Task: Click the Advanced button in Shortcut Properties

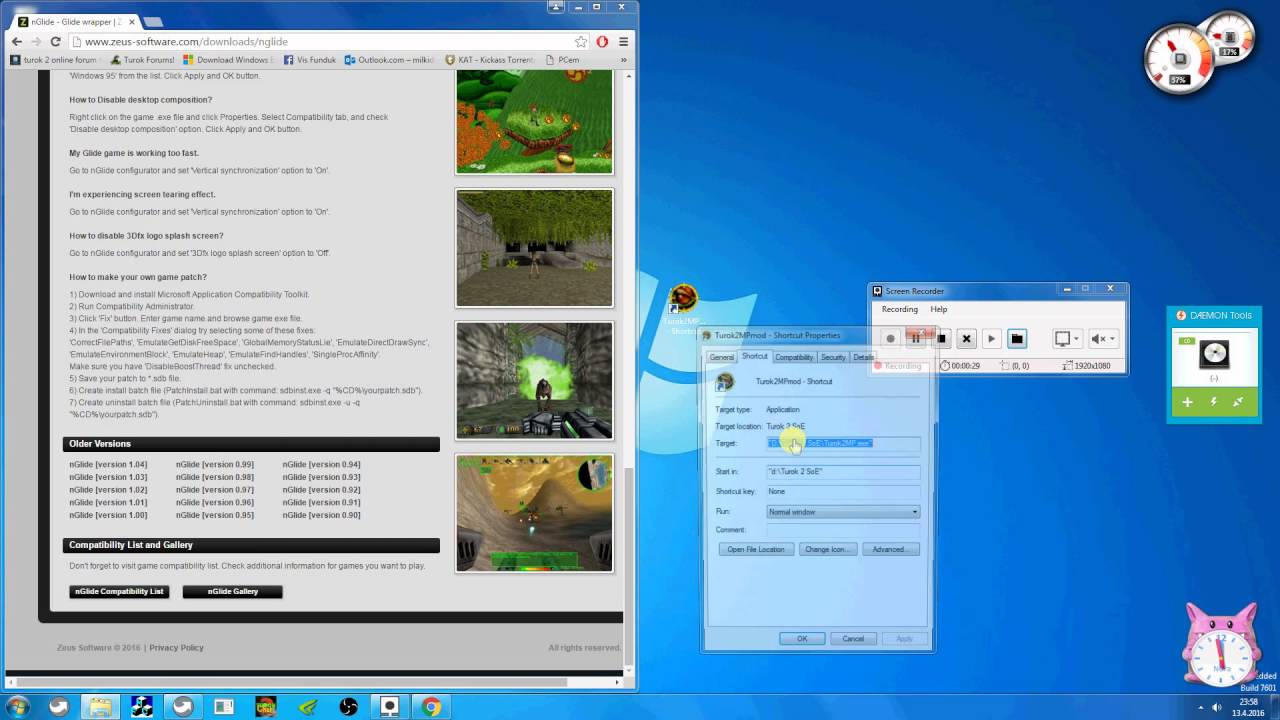Action: pyautogui.click(x=889, y=549)
